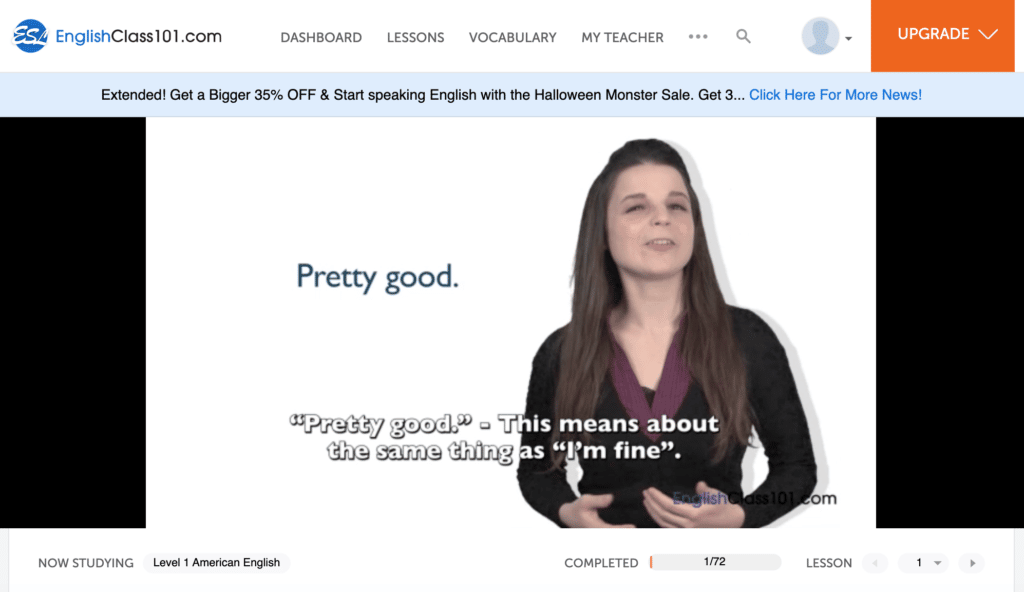Screen dimensions: 1024x592
Task: Click the EnglishClass101.com site name text
Action: coord(138,36)
